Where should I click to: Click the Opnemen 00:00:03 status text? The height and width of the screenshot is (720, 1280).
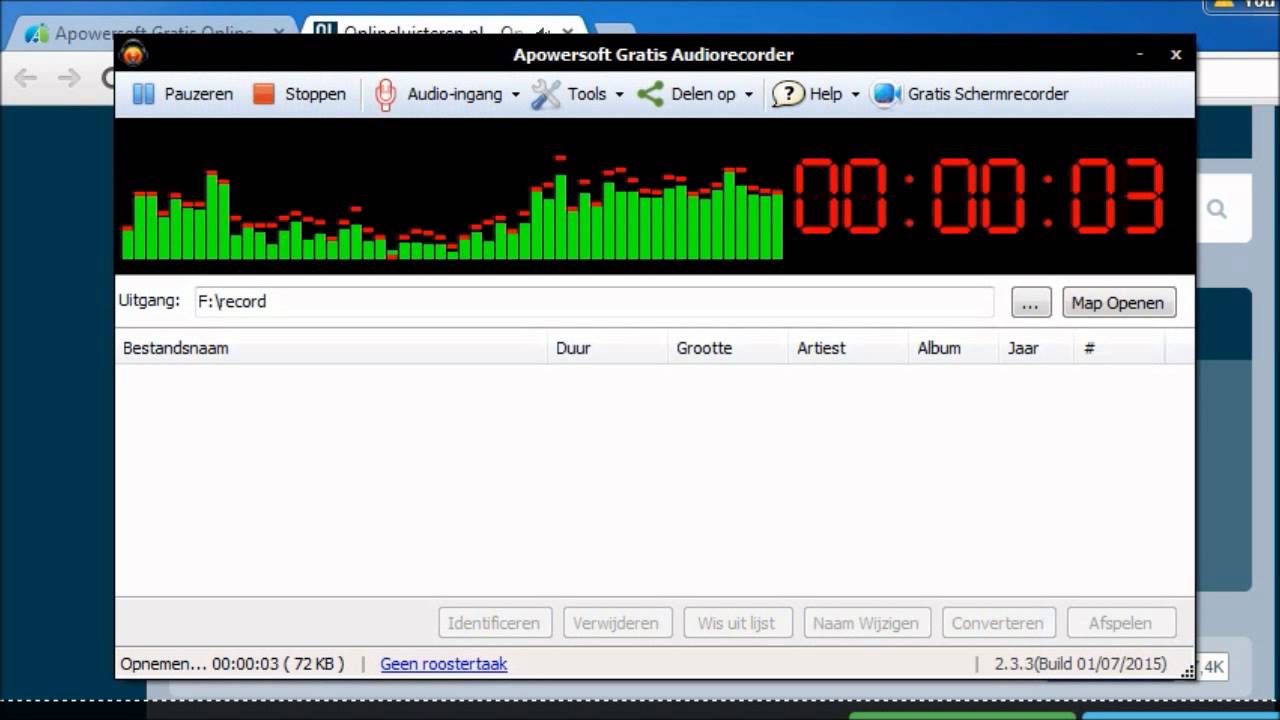click(232, 664)
